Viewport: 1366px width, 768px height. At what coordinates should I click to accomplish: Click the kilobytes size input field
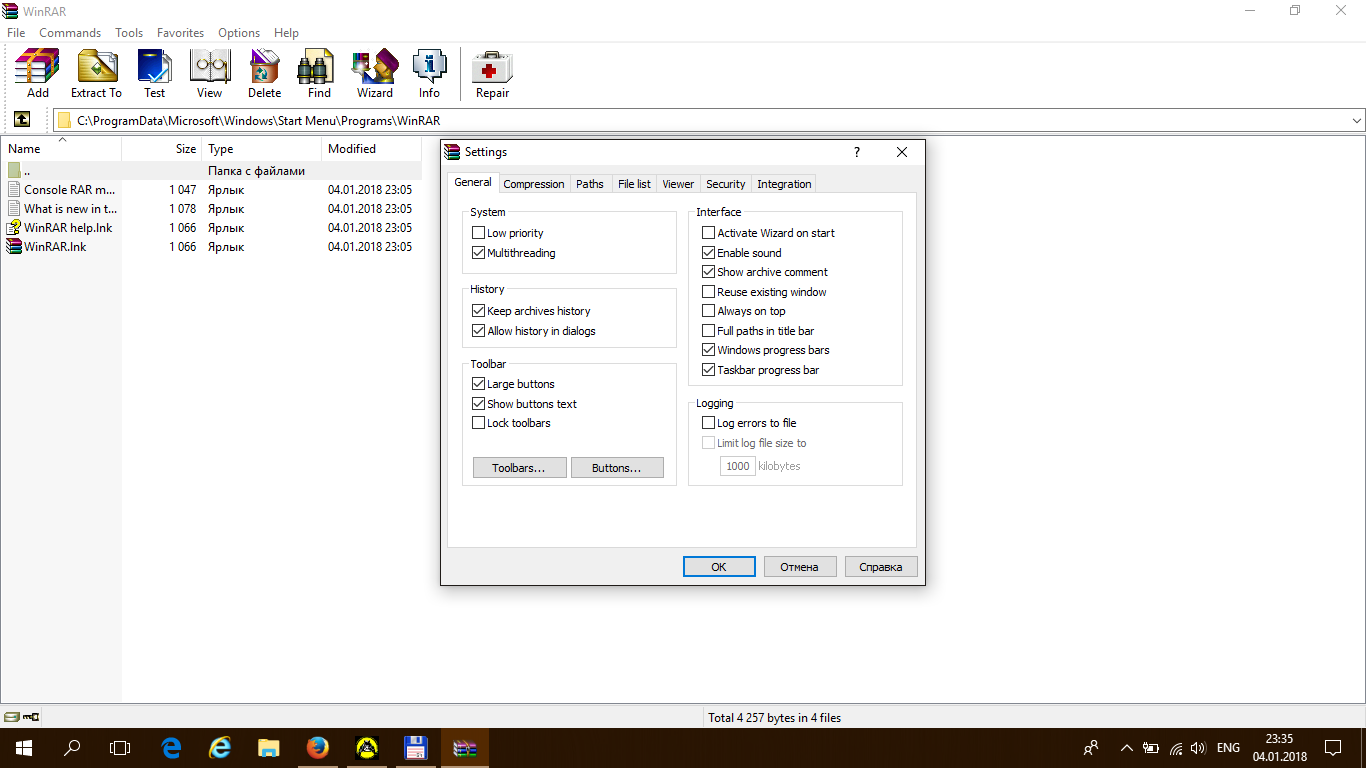pos(737,465)
